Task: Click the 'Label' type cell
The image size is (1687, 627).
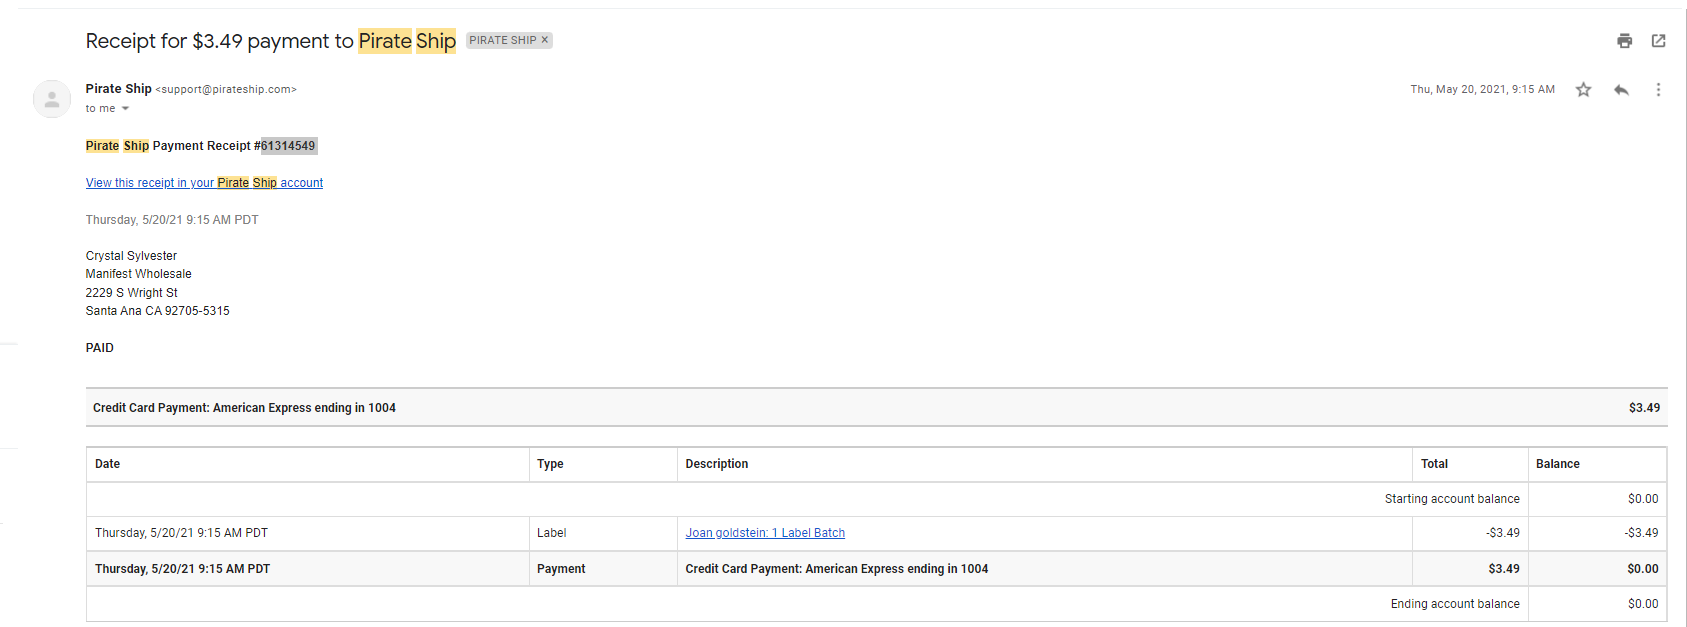Action: pyautogui.click(x=603, y=533)
